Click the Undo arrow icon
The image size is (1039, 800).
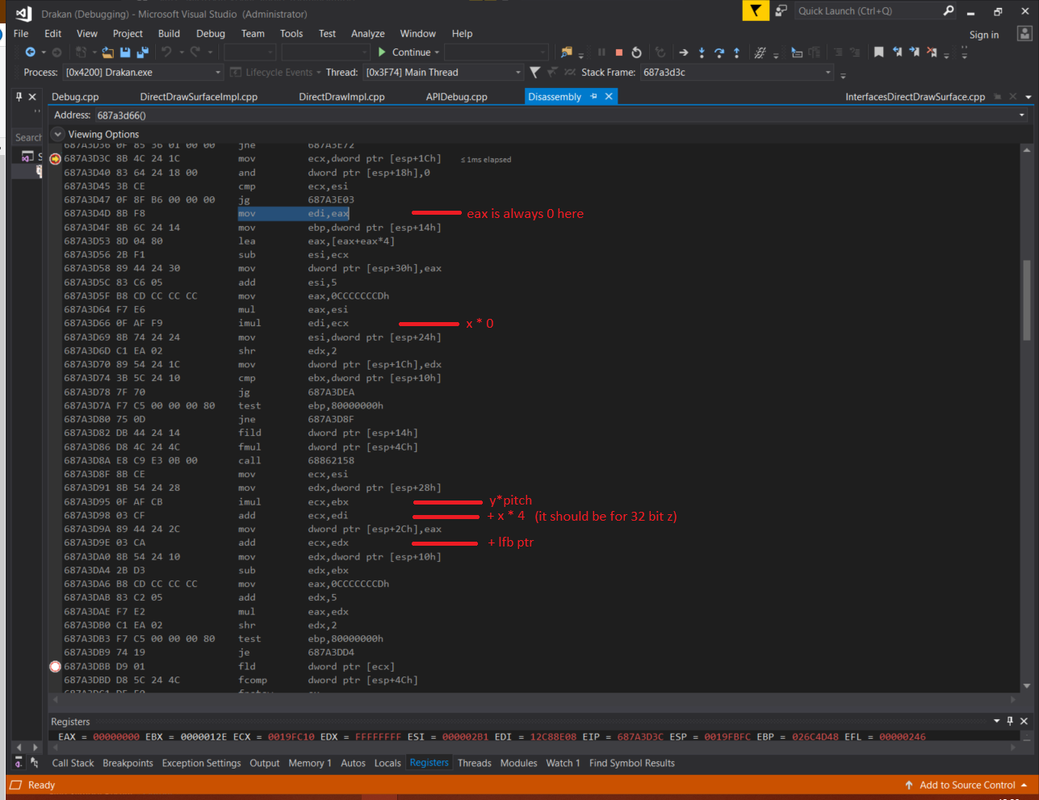[x=166, y=52]
